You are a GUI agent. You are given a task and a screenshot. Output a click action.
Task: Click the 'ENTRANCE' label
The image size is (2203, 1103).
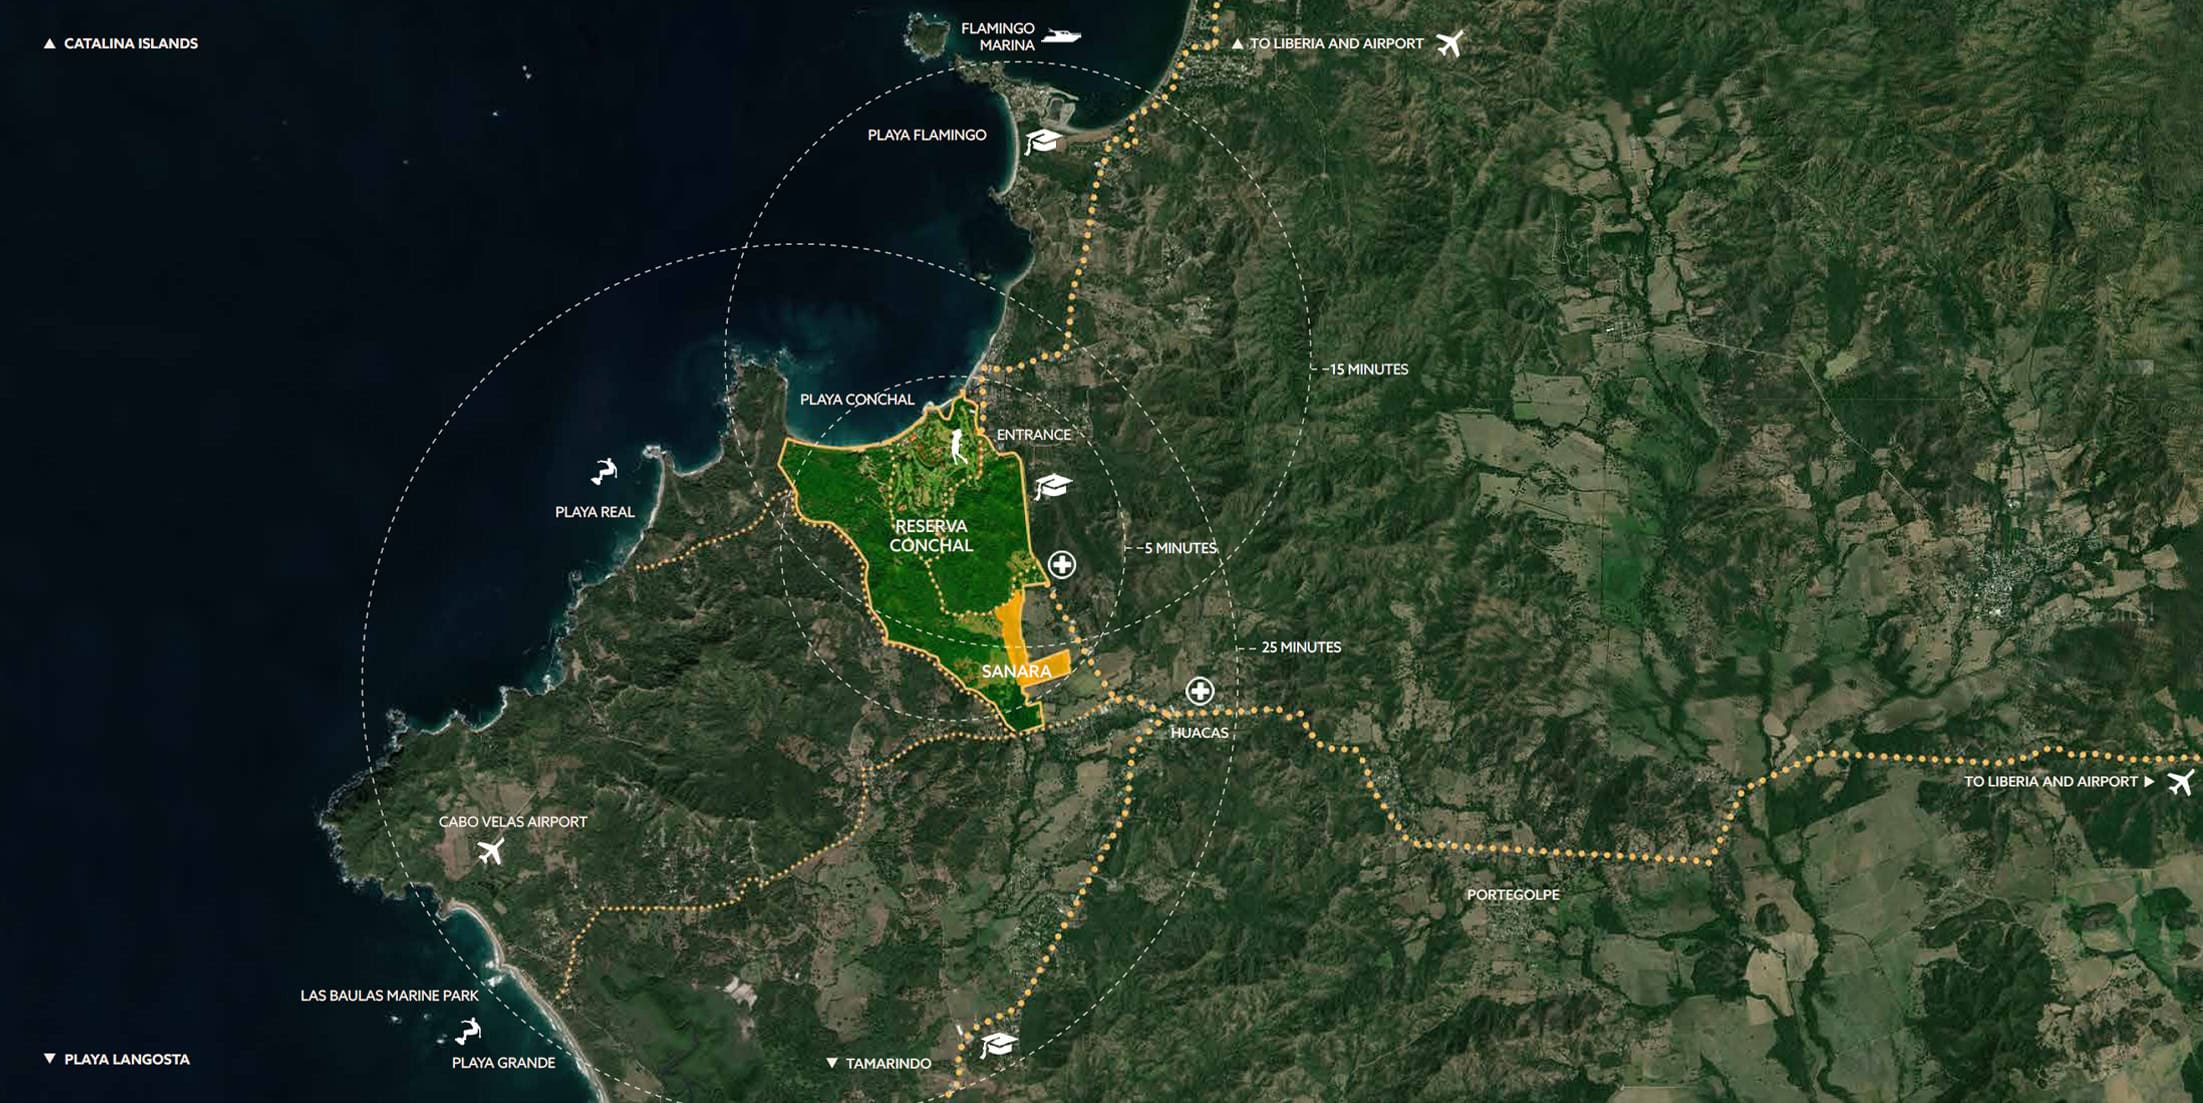point(1034,434)
